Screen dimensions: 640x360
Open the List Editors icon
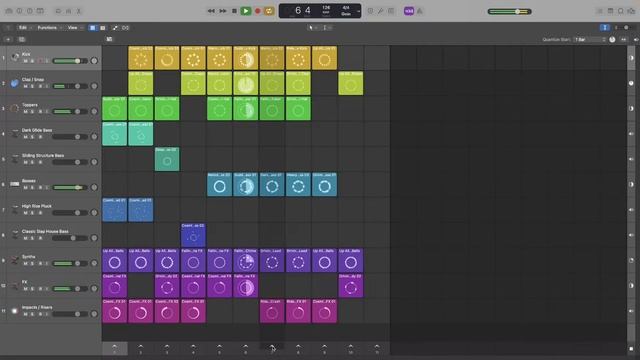[600, 11]
